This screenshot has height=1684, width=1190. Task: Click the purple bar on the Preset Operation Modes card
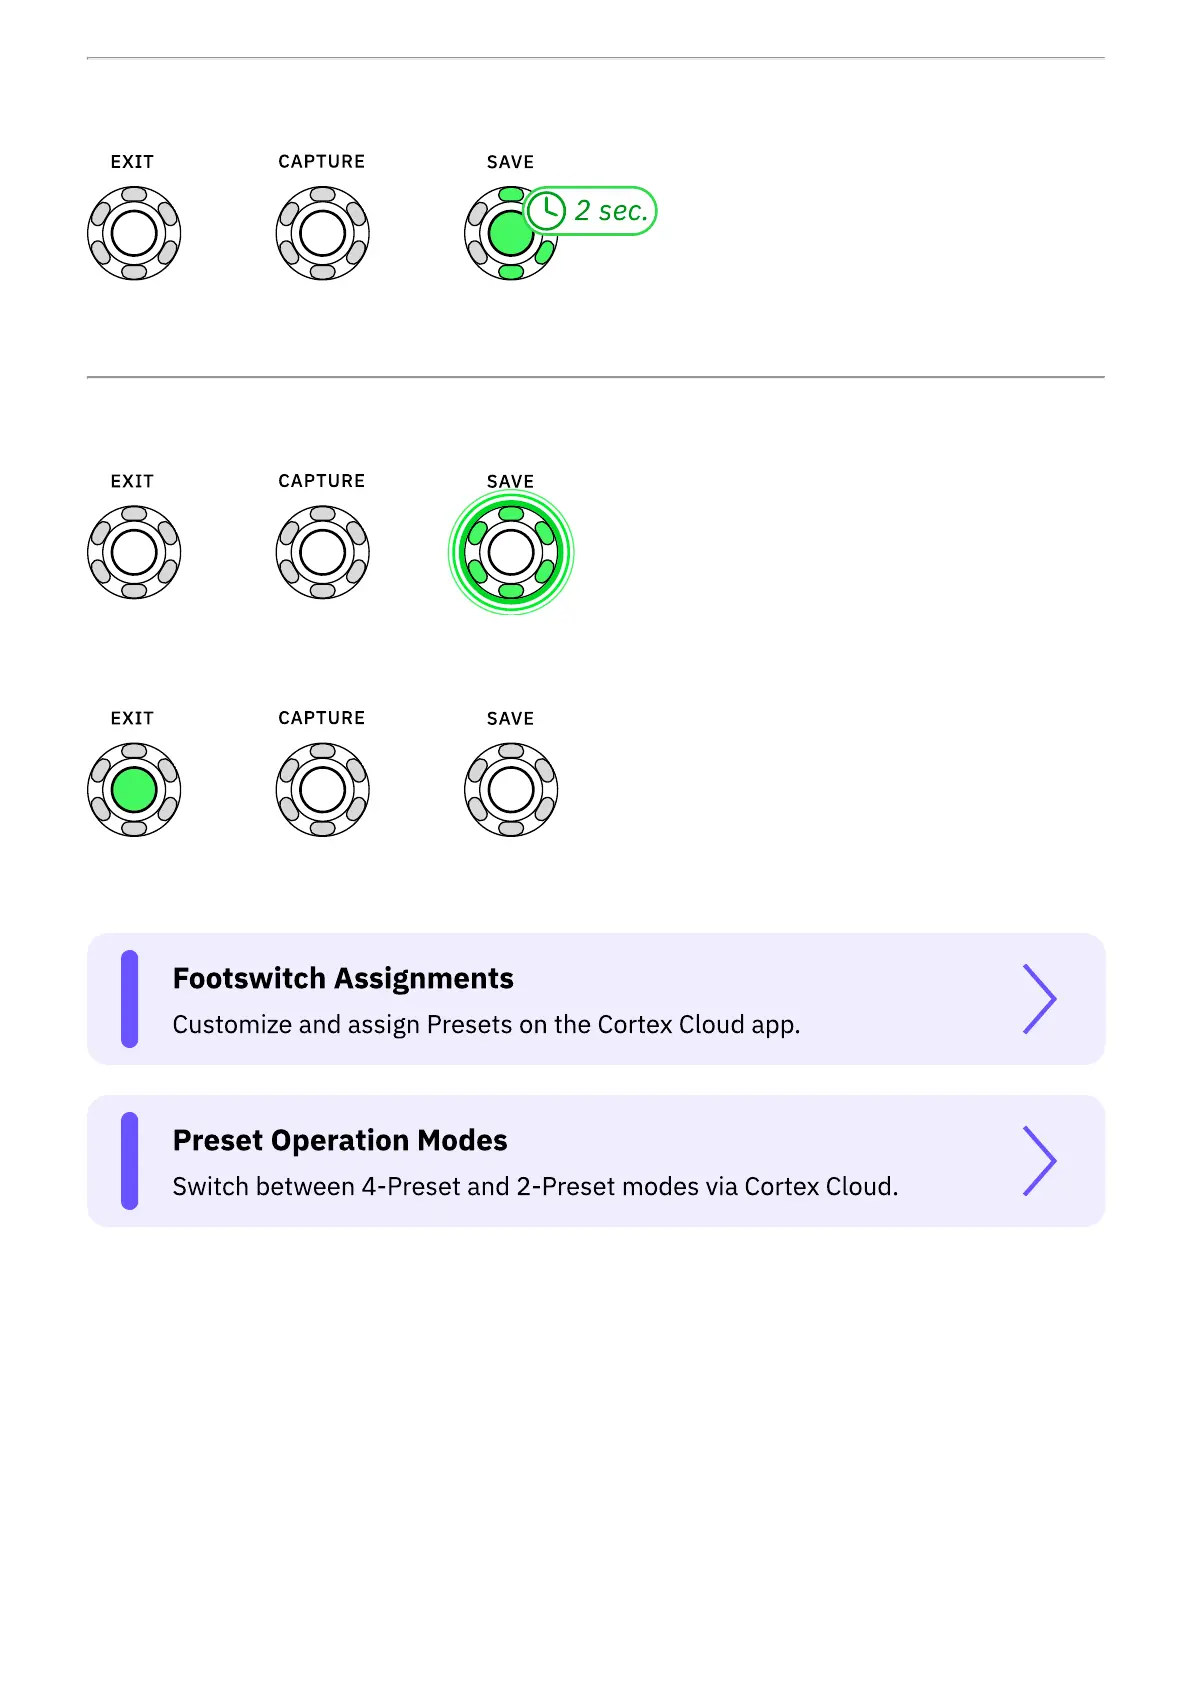pos(129,1161)
